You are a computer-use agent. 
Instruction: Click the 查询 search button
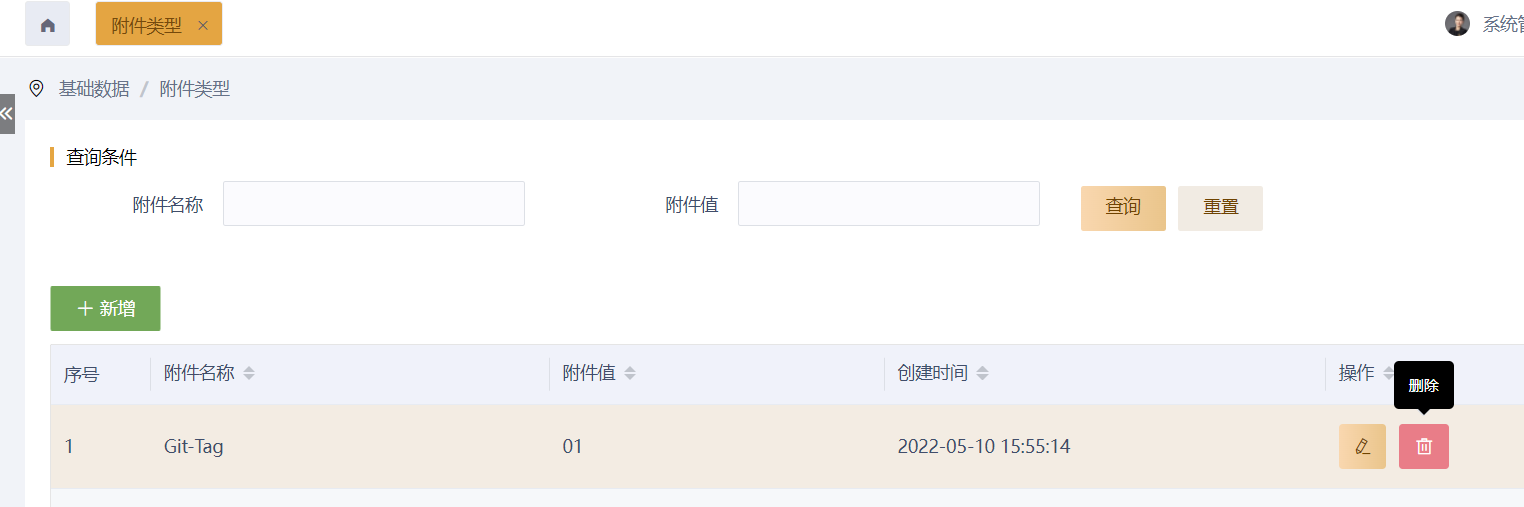(1123, 207)
